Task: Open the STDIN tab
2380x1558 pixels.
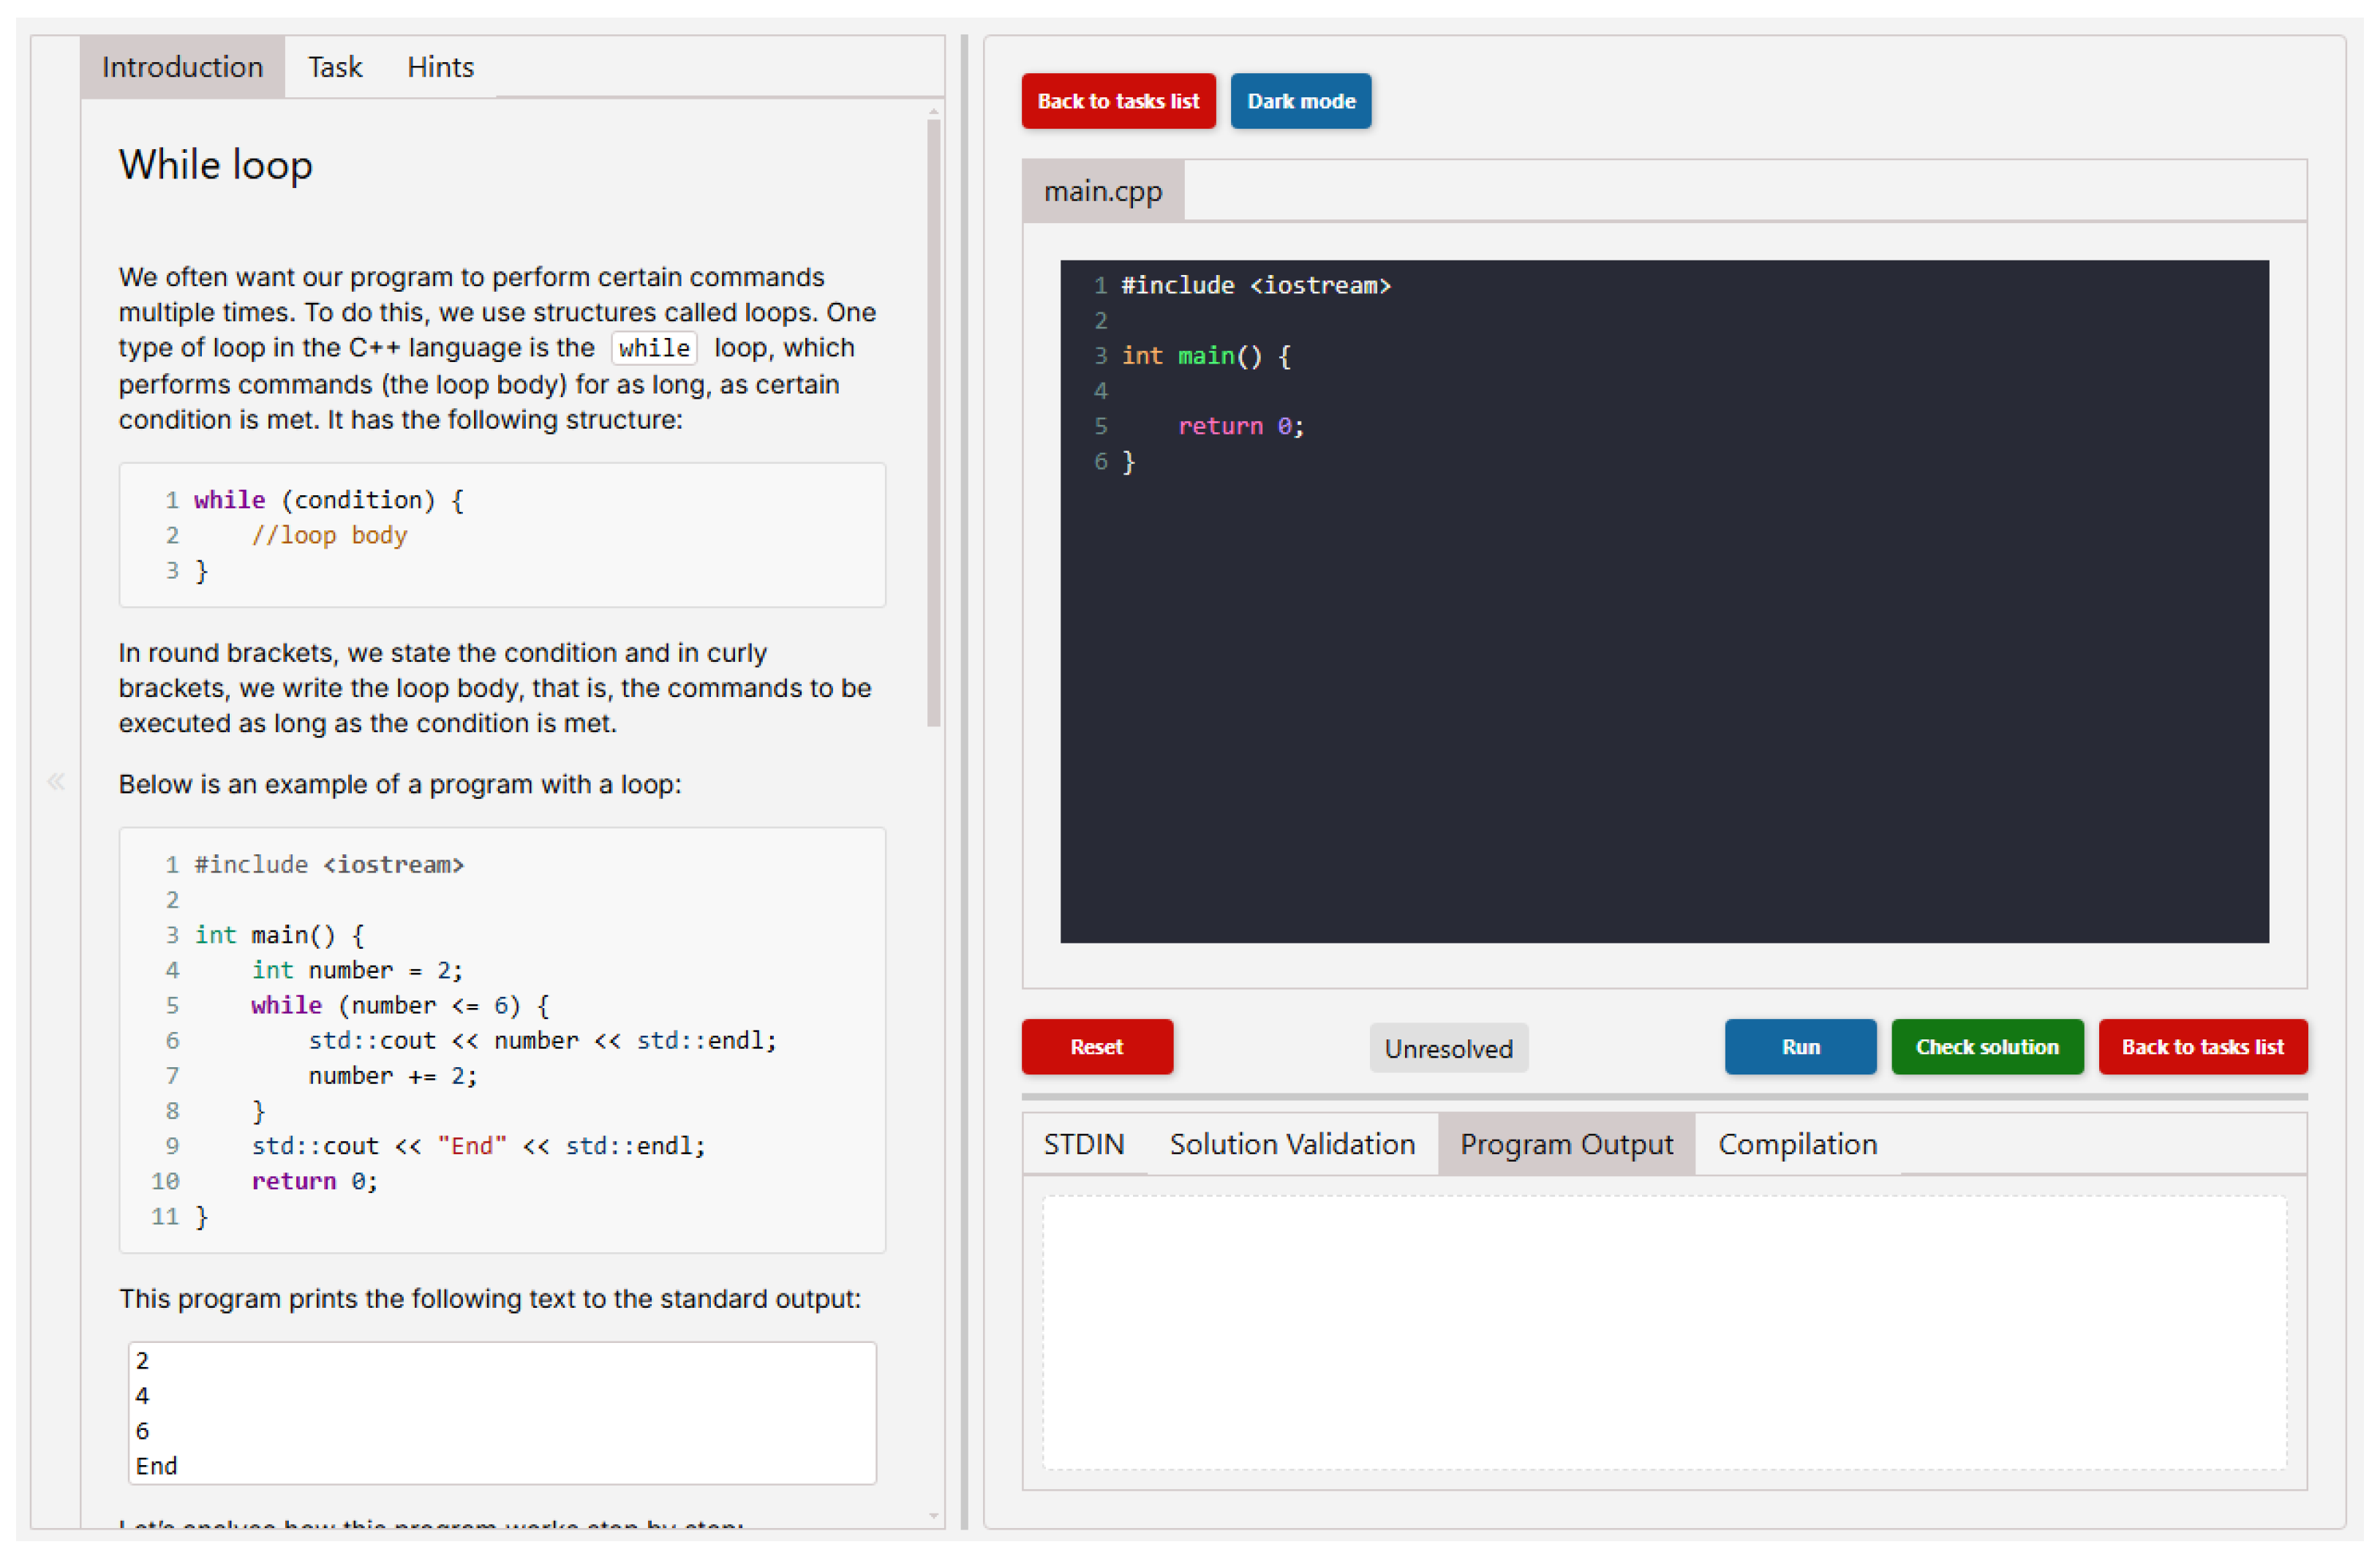Action: 1083,1144
